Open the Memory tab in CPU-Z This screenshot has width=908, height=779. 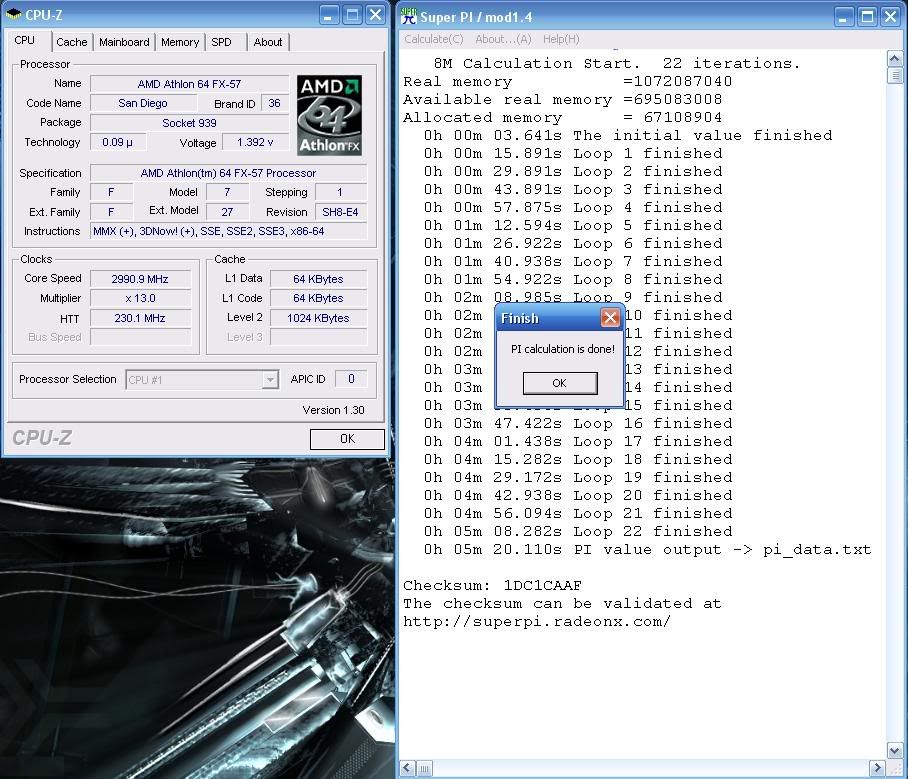180,42
